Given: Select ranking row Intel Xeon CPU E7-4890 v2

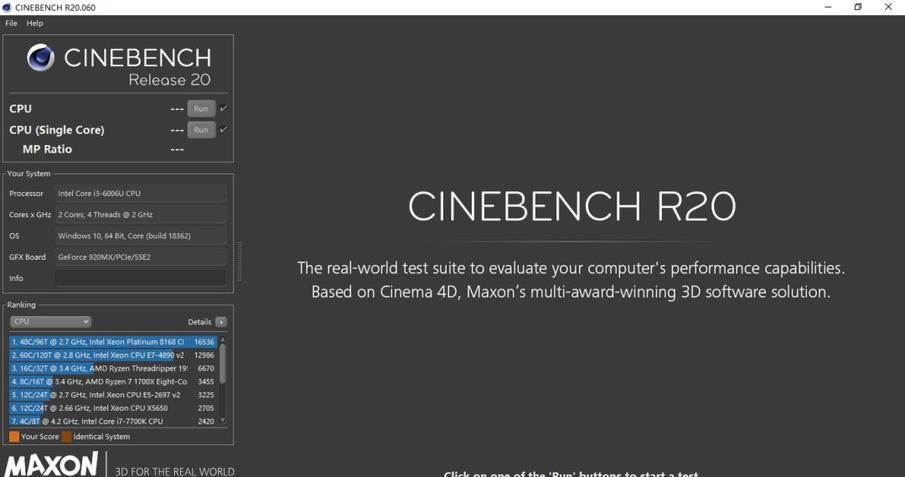Looking at the screenshot, I should 113,355.
